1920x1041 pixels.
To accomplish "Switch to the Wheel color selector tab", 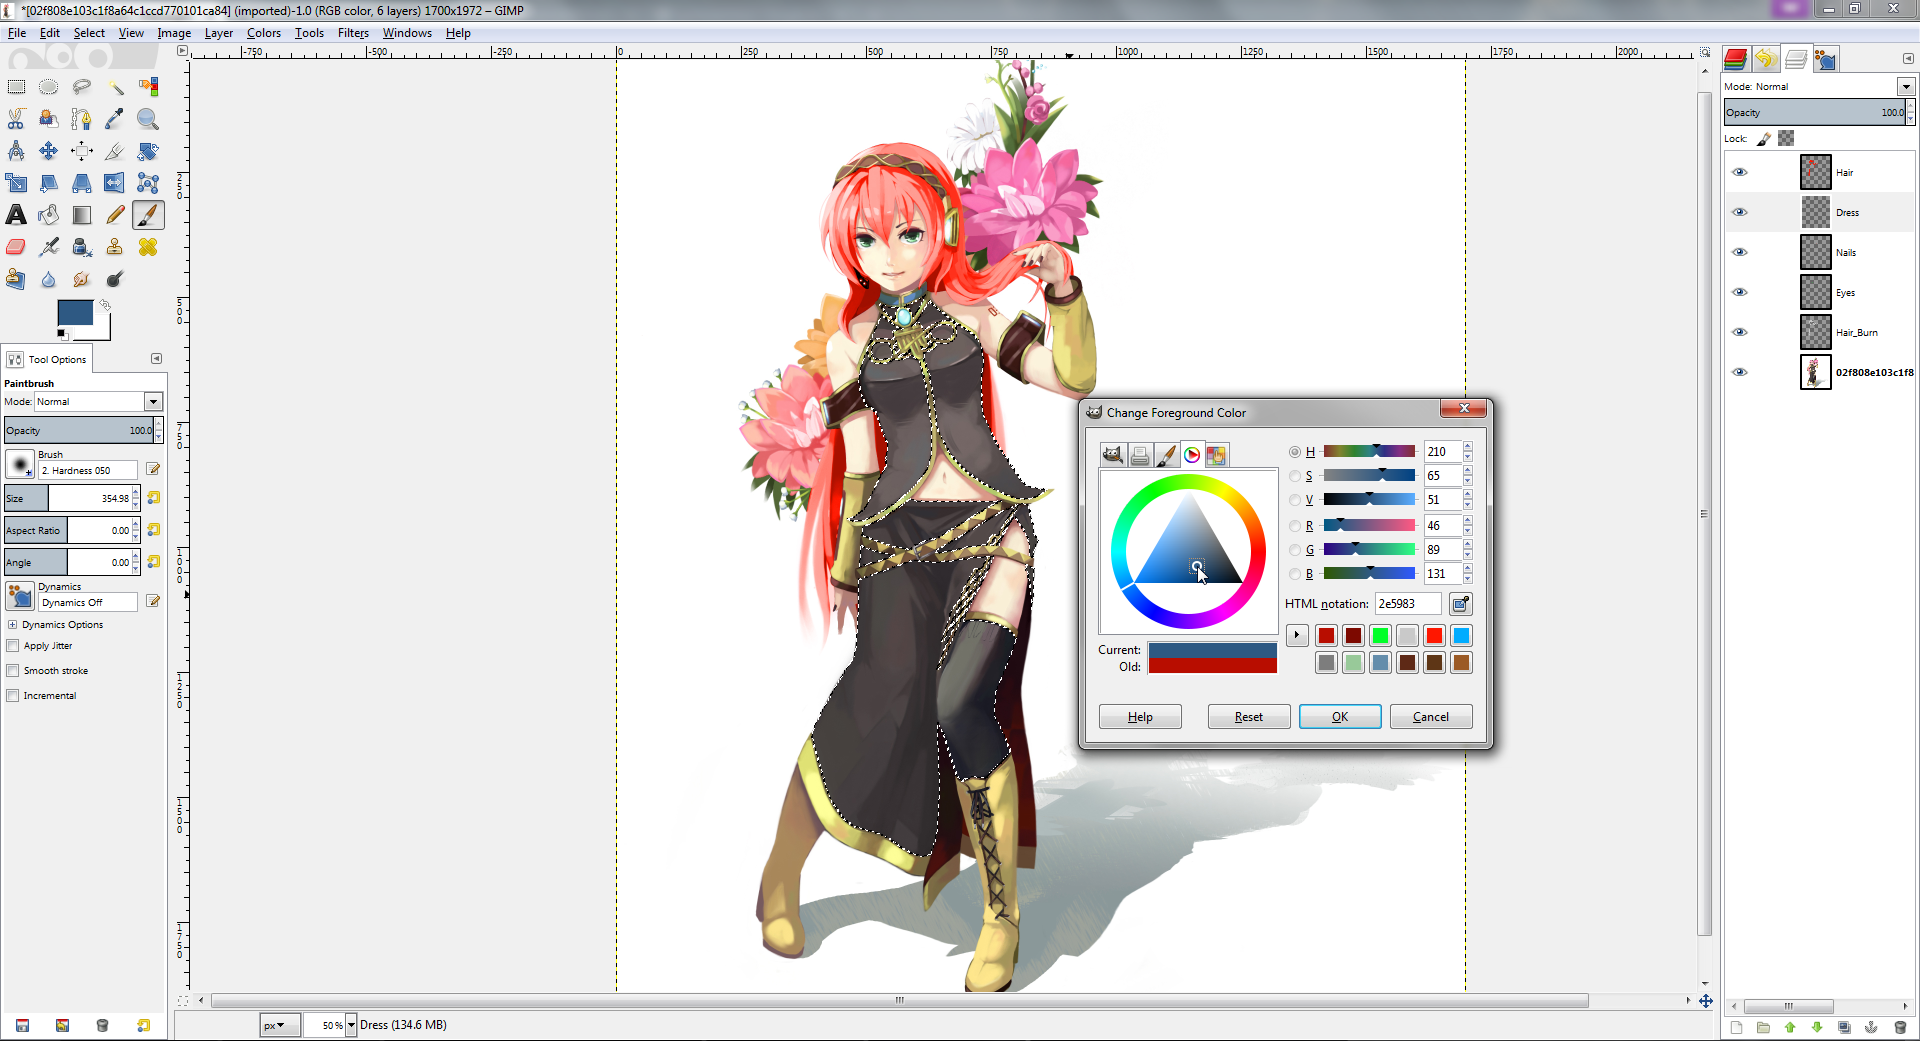I will tap(1192, 456).
